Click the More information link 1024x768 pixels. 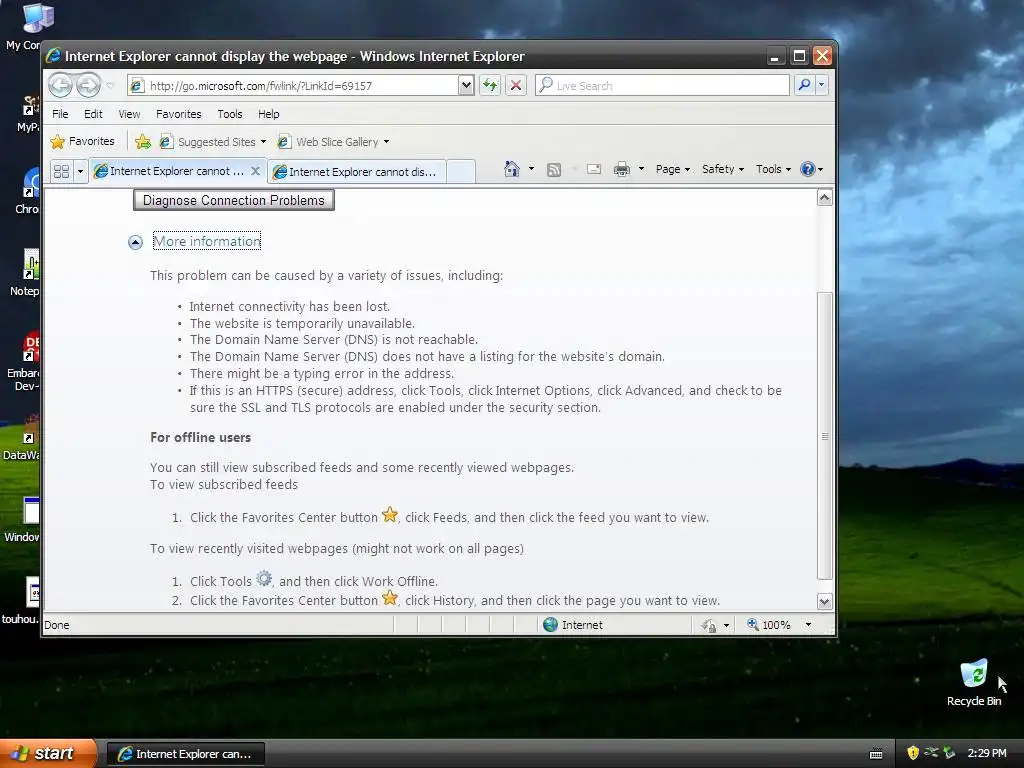pyautogui.click(x=207, y=241)
